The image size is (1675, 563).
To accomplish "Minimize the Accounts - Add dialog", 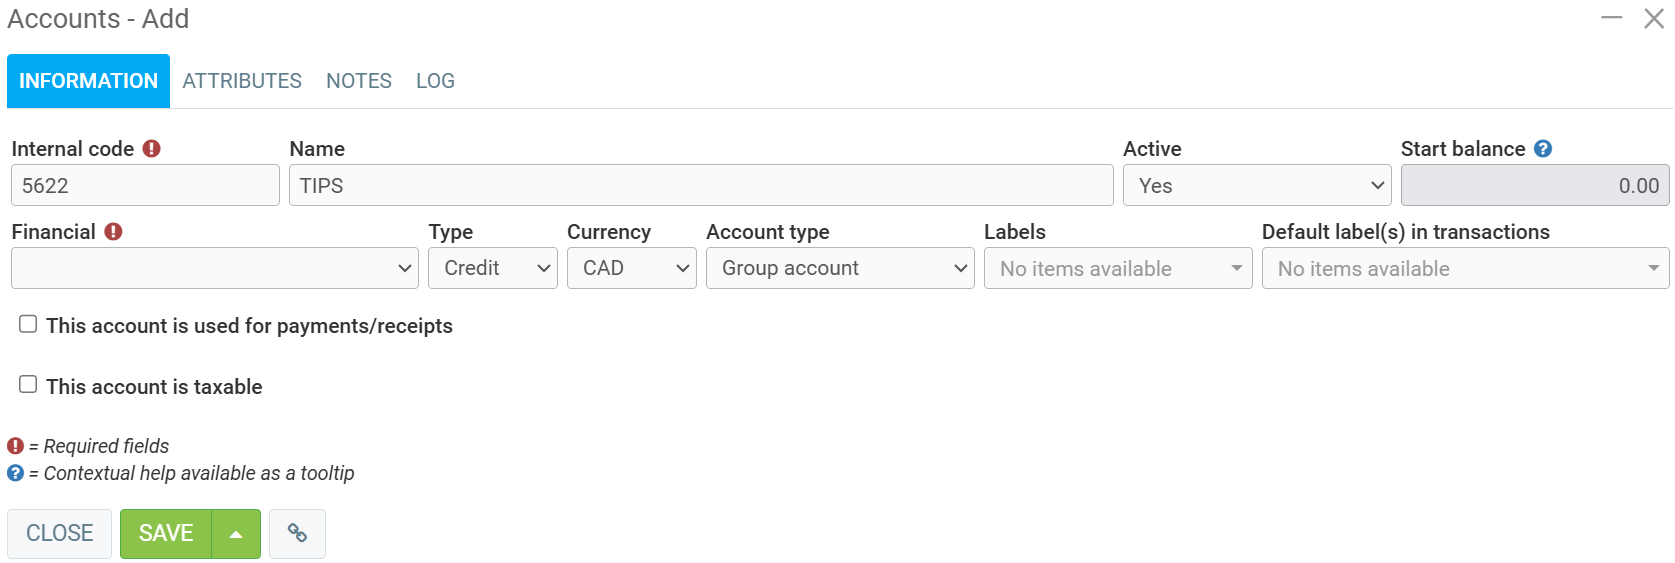I will coord(1611,18).
